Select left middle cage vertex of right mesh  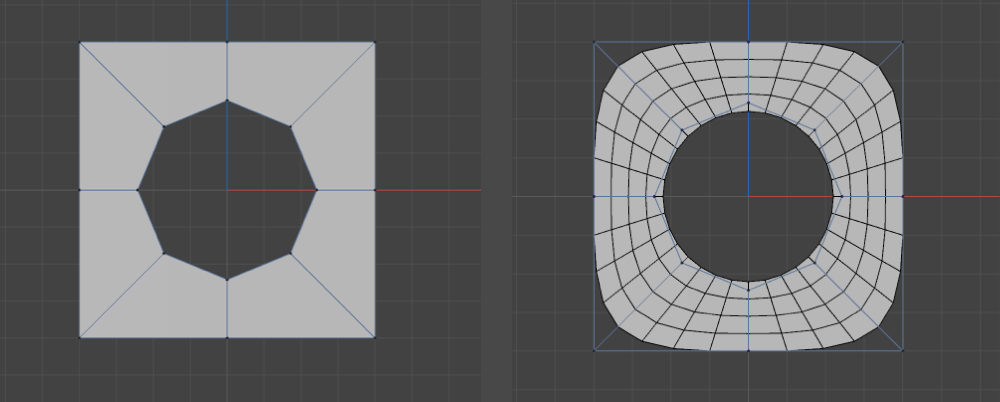[594, 196]
